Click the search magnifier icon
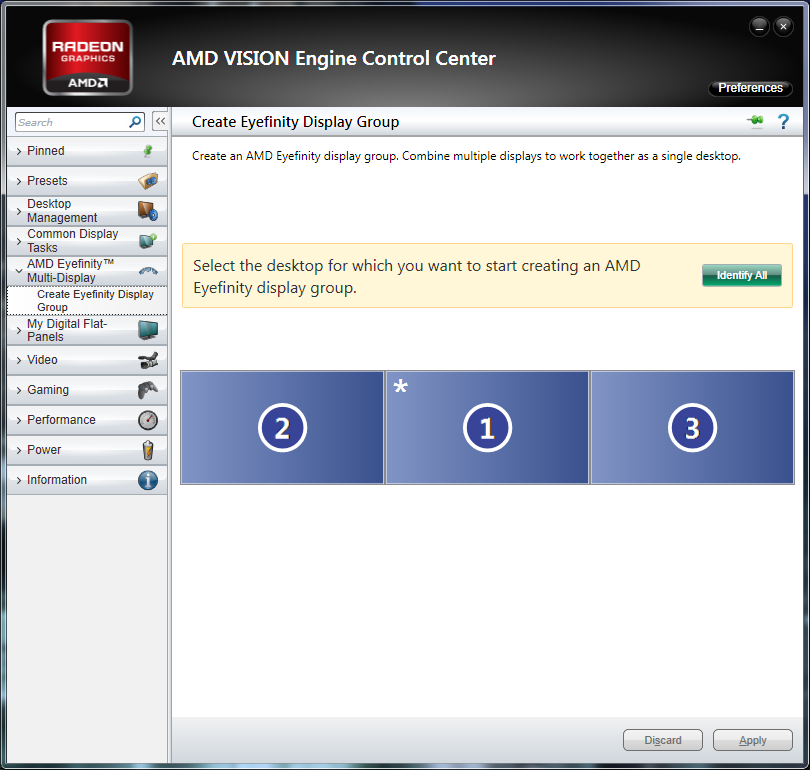This screenshot has width=810, height=770. point(135,122)
